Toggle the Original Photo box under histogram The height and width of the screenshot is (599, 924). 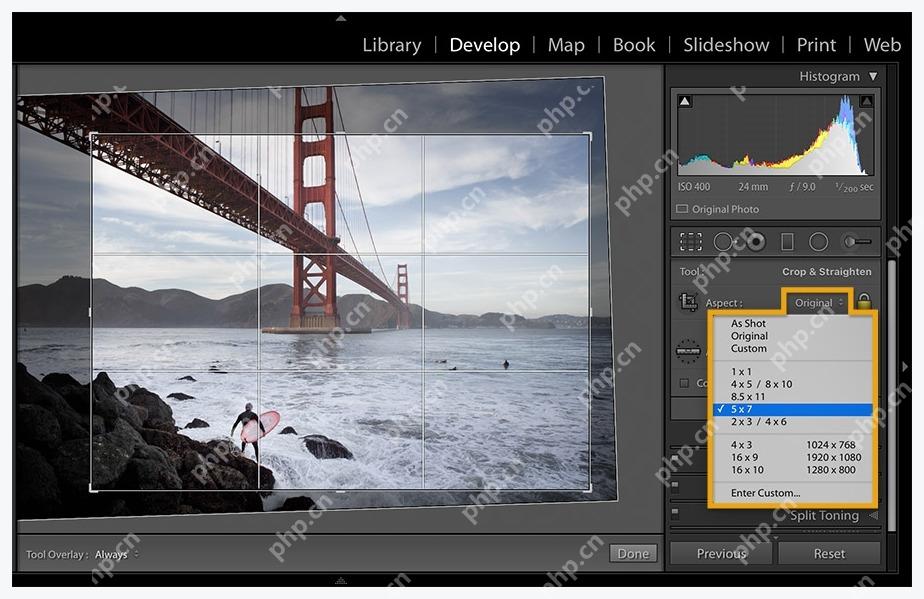(682, 209)
